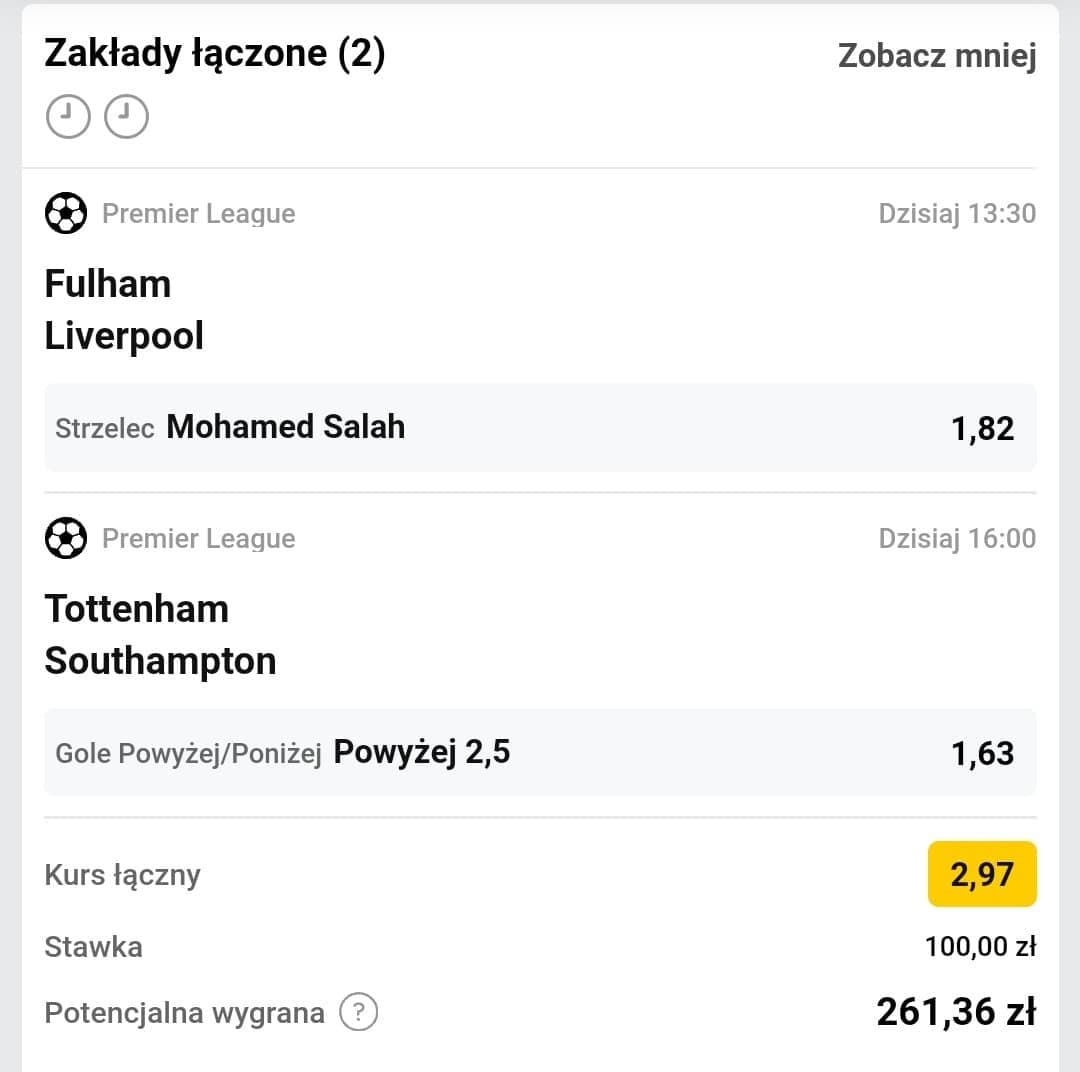Click the second pending clock icon
The image size is (1080, 1072).
point(126,116)
